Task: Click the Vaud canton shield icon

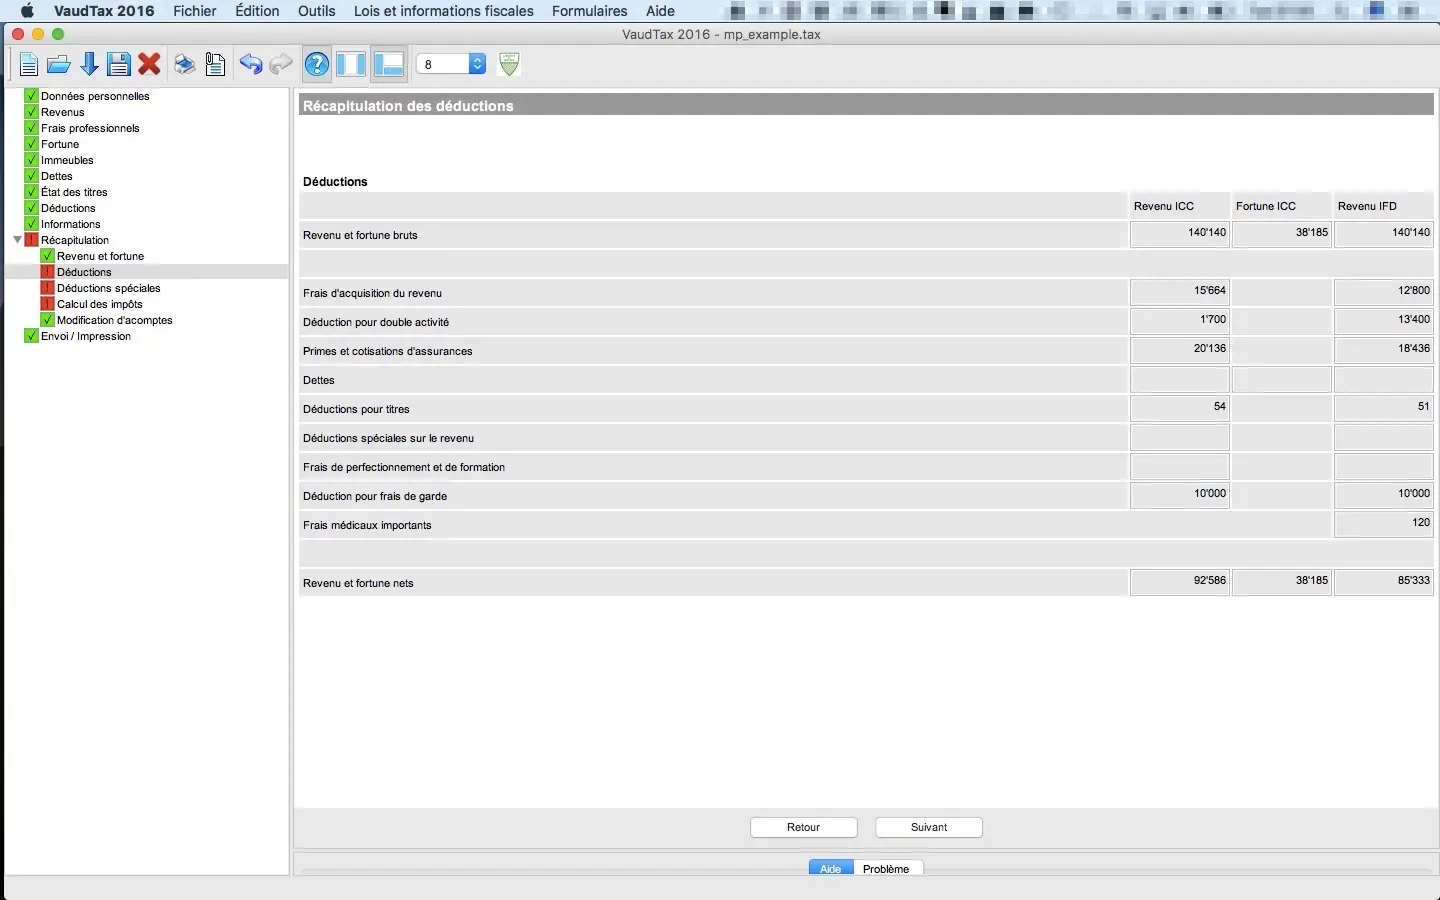Action: pos(509,64)
